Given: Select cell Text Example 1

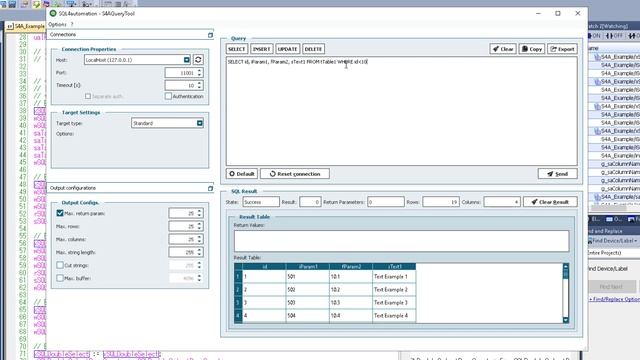Looking at the screenshot, I should coord(394,276).
